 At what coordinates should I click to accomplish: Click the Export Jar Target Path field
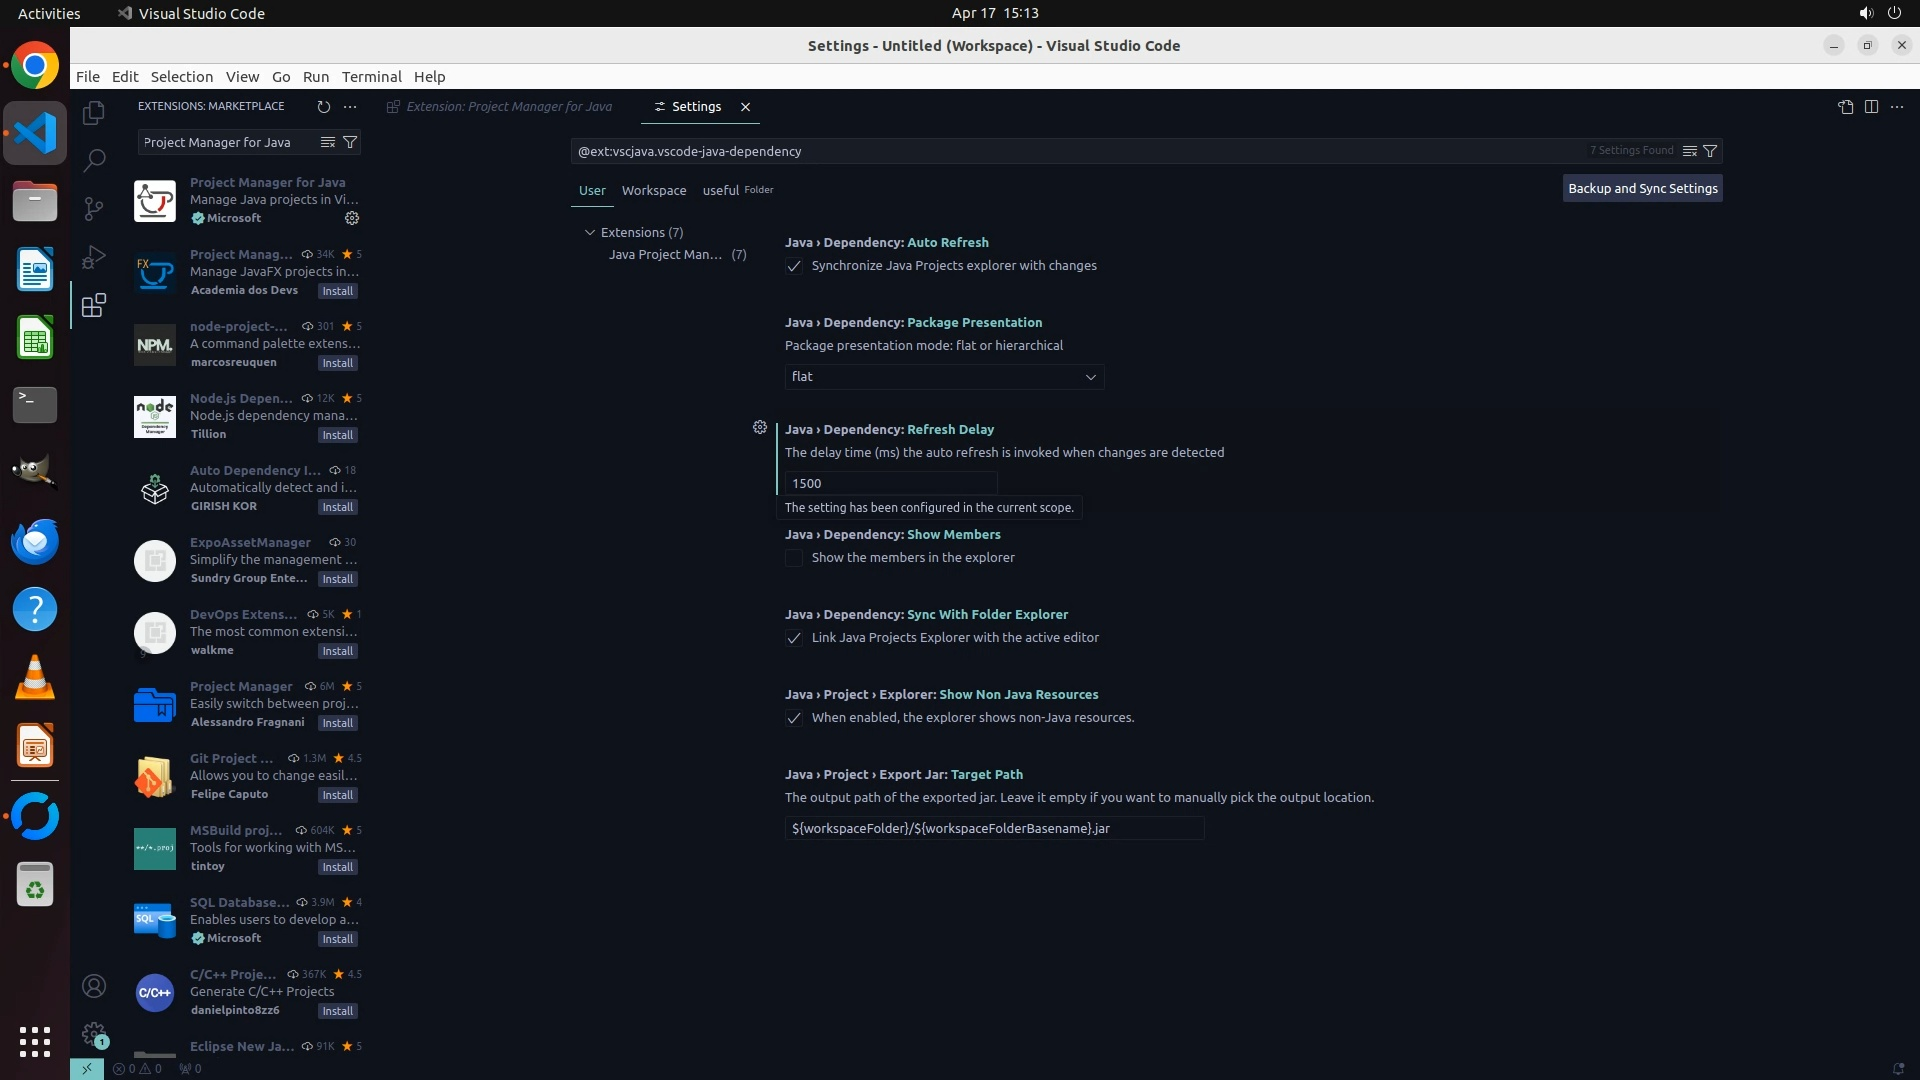click(x=994, y=828)
